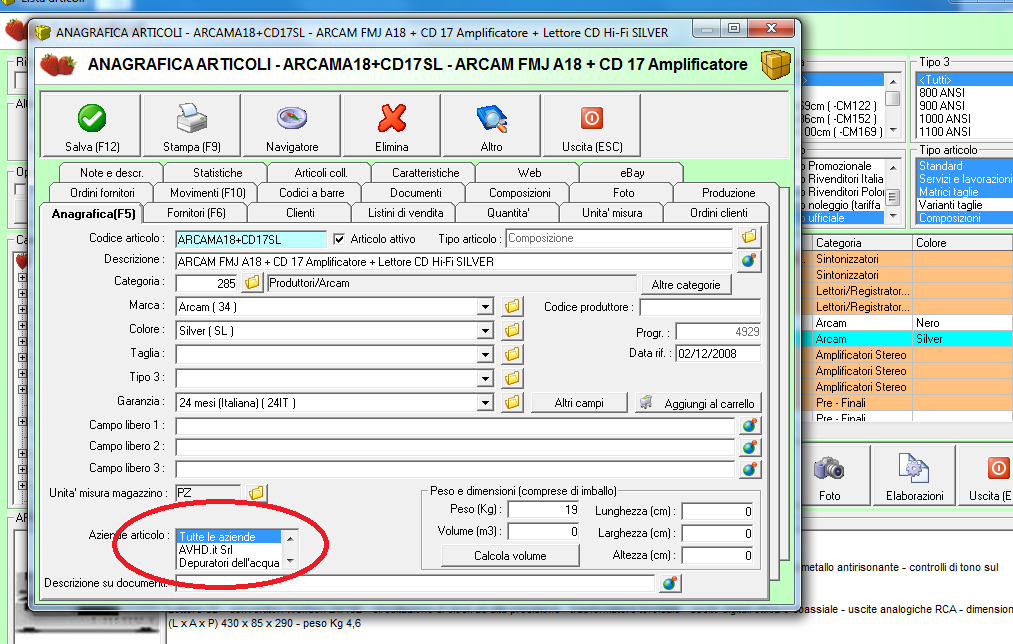
Task: Open the Codici a barre tab
Action: (311, 192)
